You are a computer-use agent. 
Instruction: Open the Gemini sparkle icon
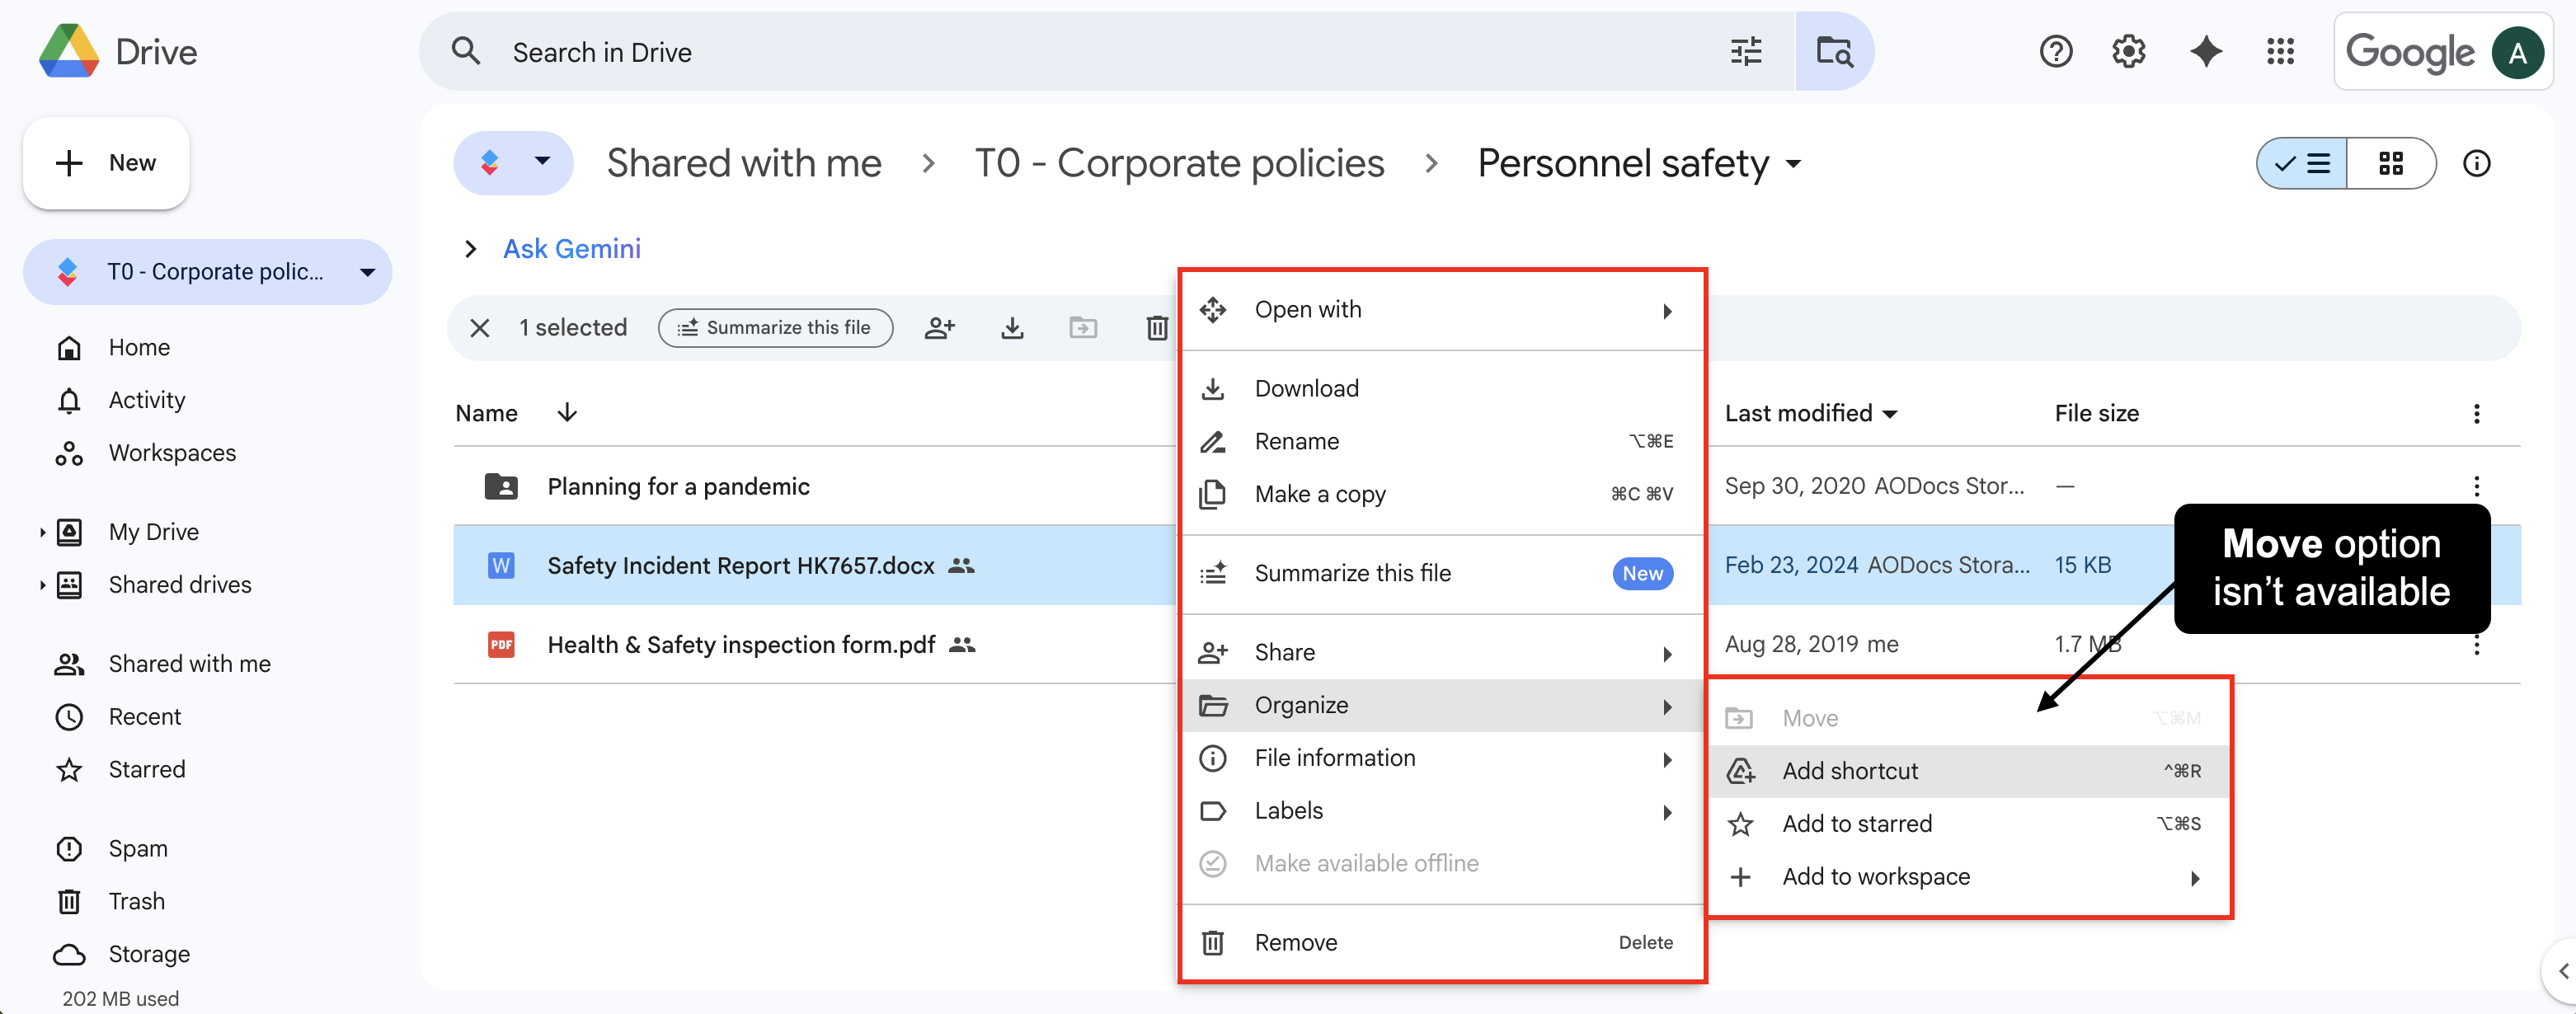[x=2205, y=52]
